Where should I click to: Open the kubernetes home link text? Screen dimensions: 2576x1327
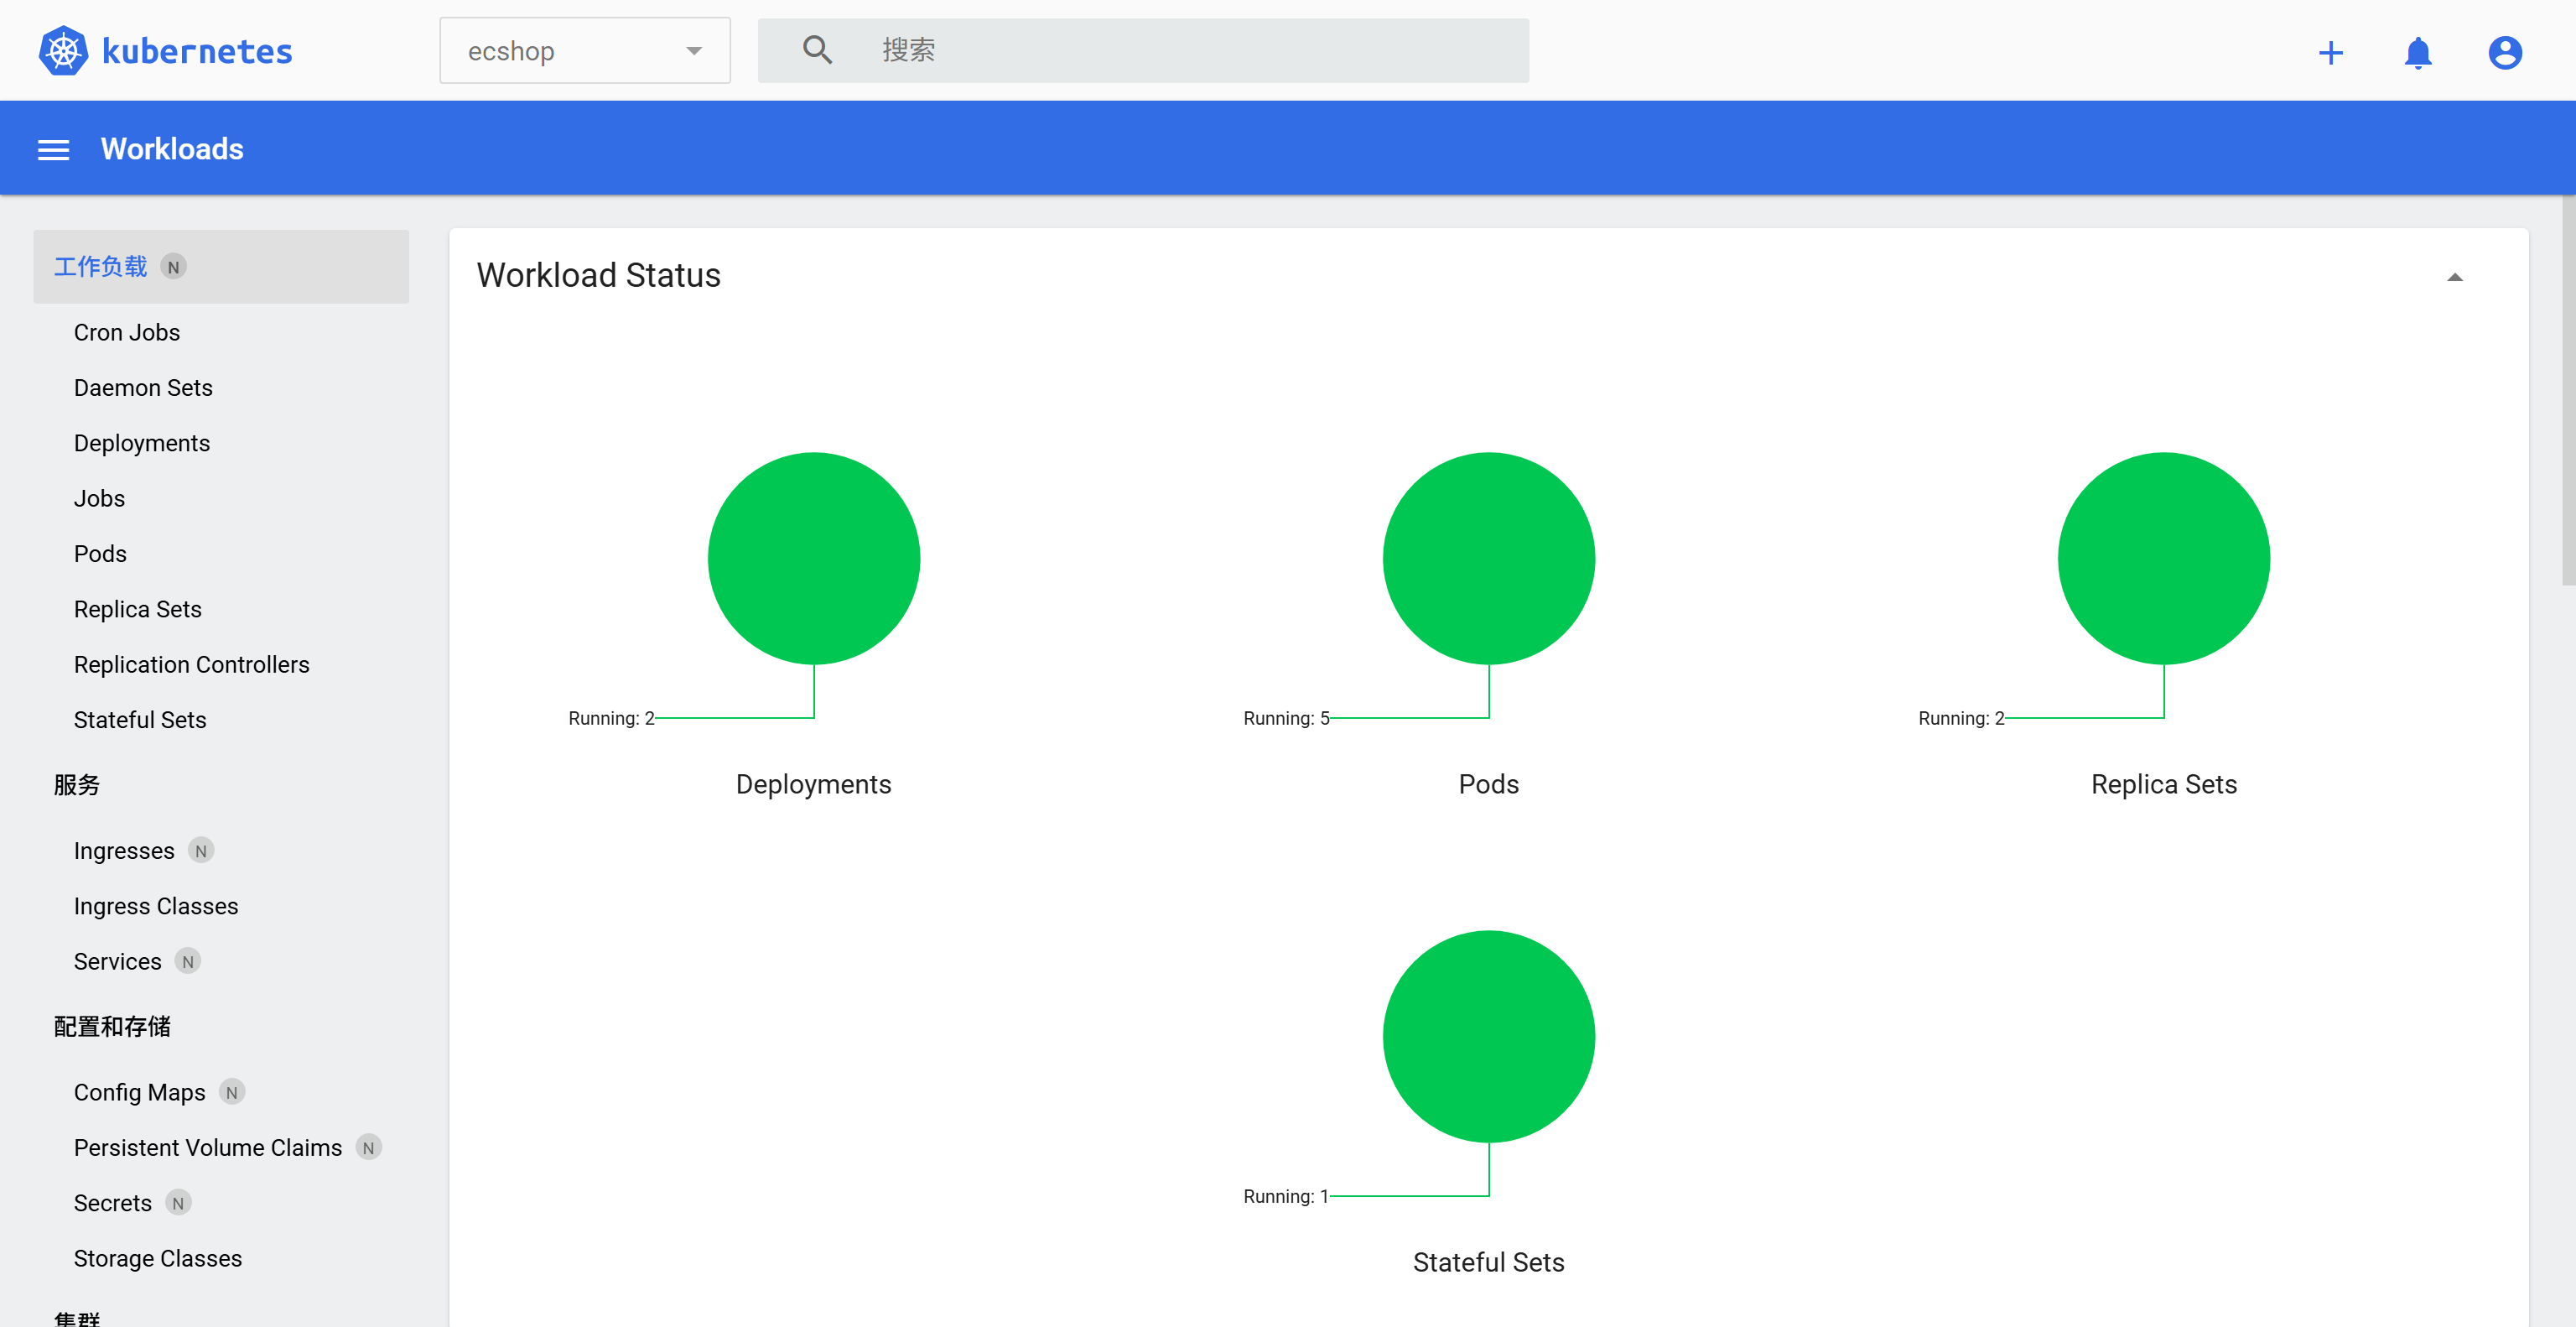[197, 51]
